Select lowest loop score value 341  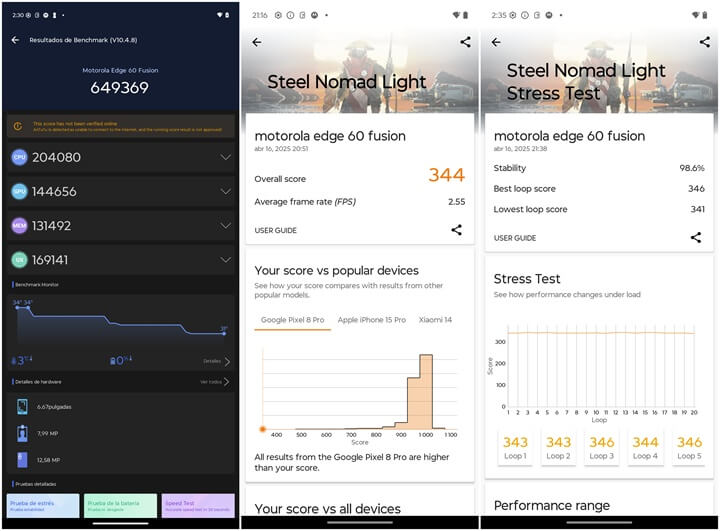(x=697, y=209)
